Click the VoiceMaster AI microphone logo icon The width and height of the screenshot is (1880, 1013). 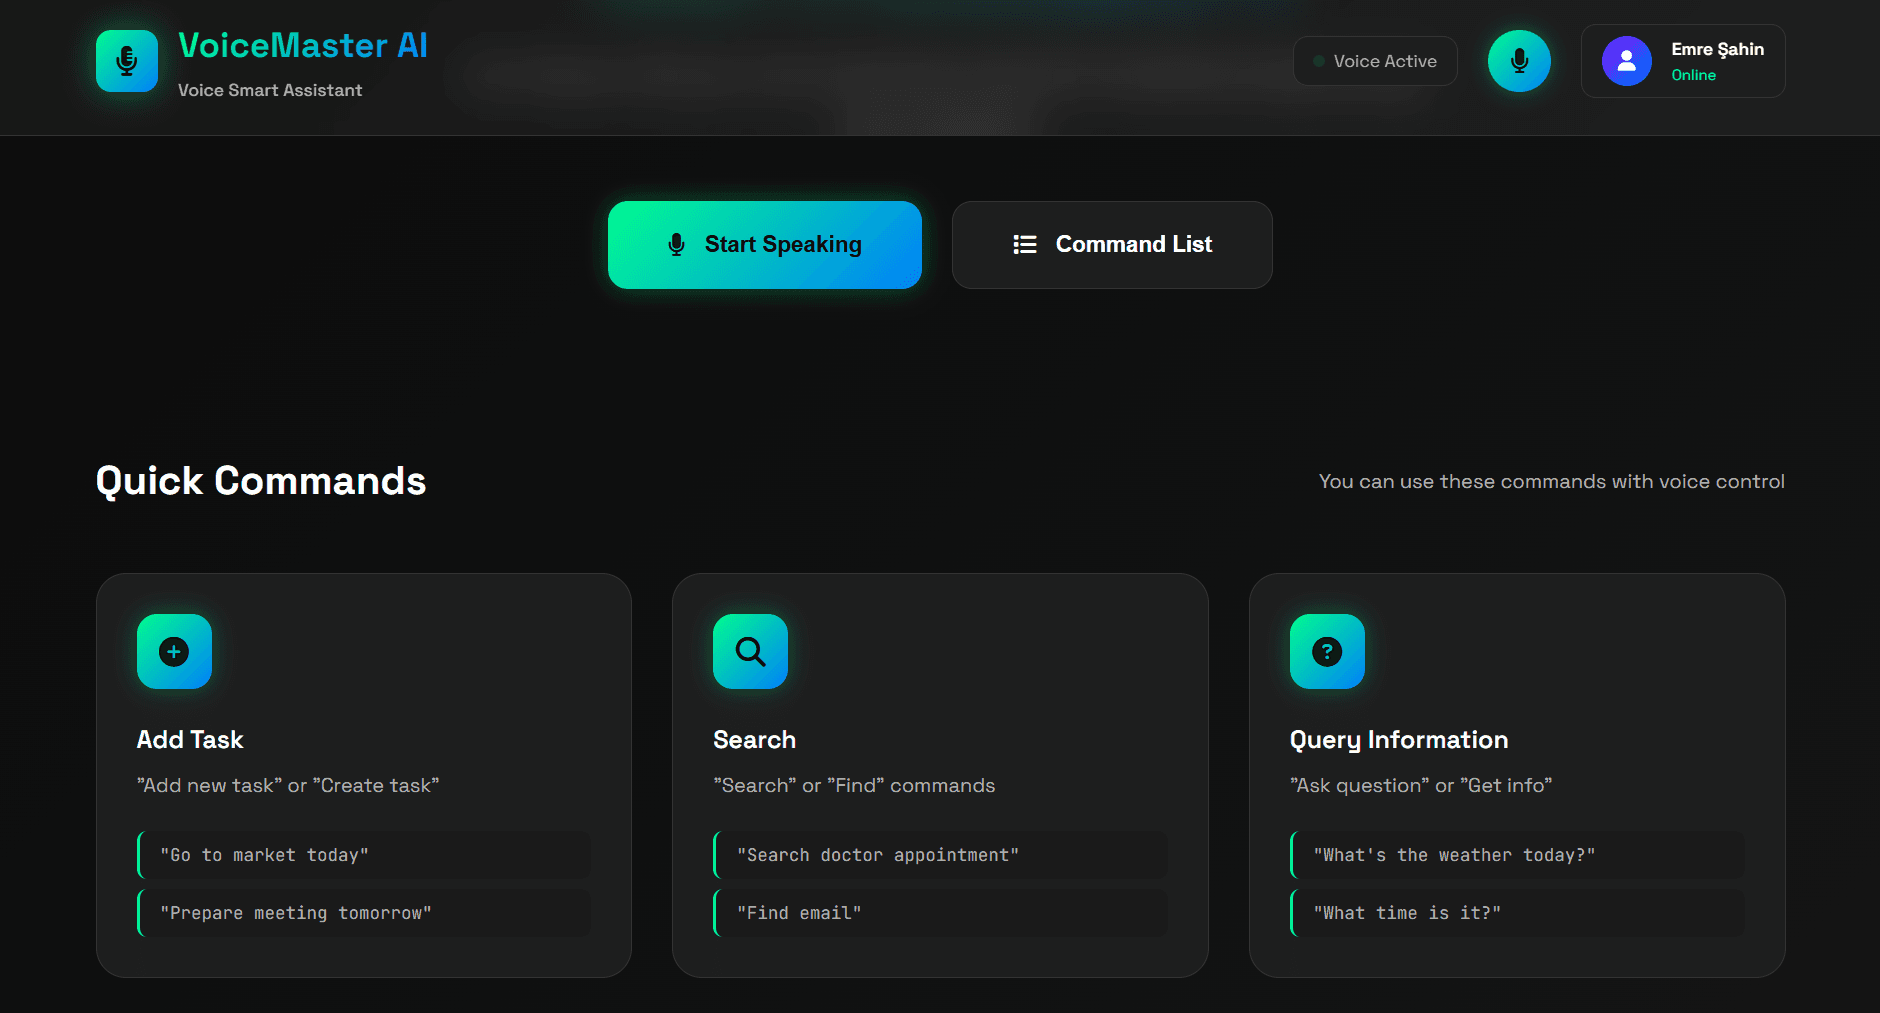point(126,60)
